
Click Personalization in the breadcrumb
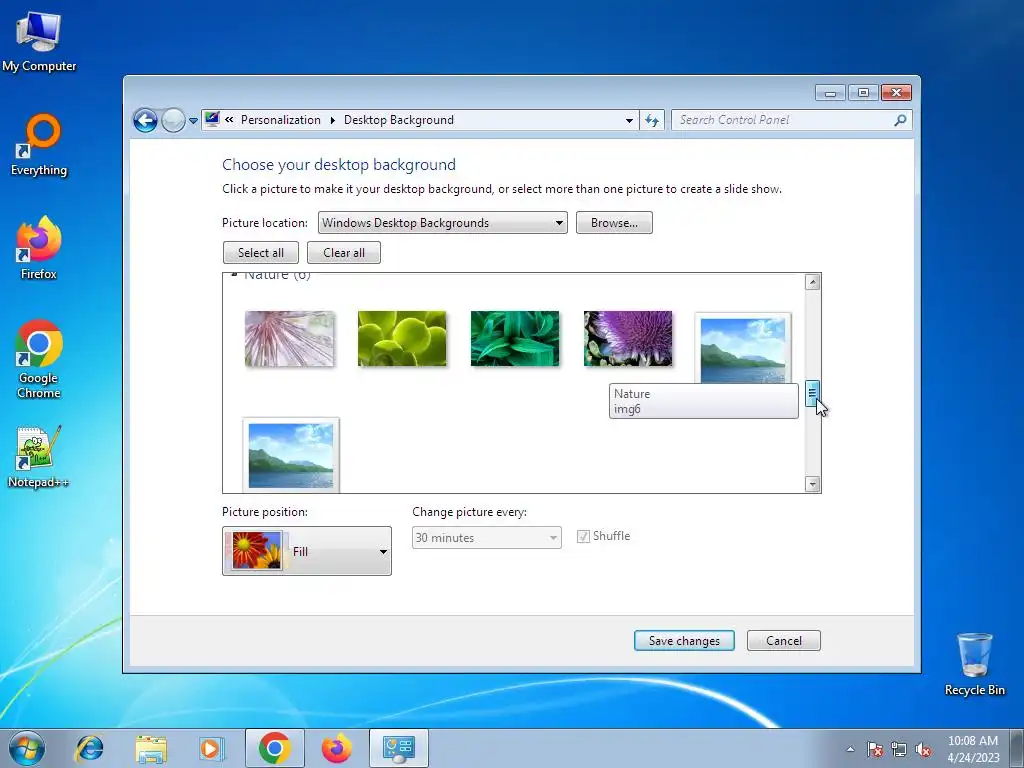(281, 120)
